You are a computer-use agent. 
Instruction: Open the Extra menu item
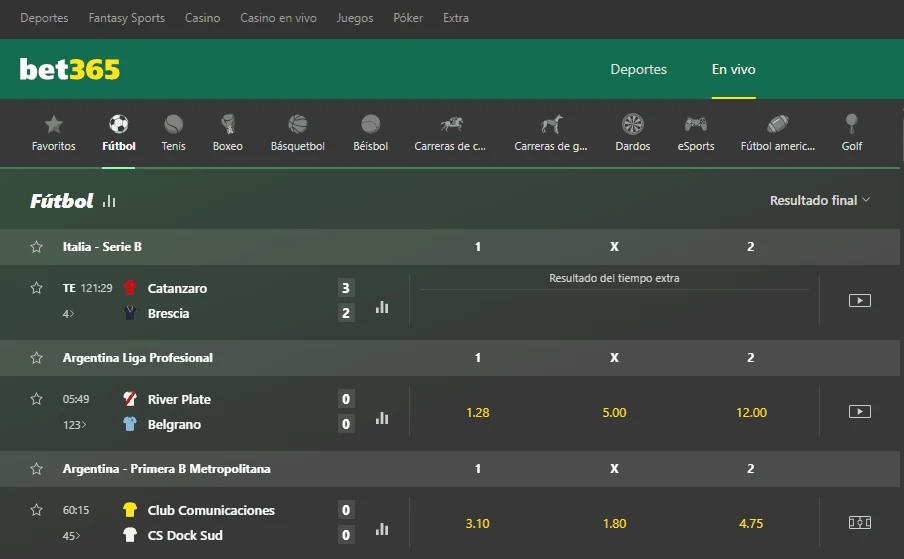[x=456, y=18]
